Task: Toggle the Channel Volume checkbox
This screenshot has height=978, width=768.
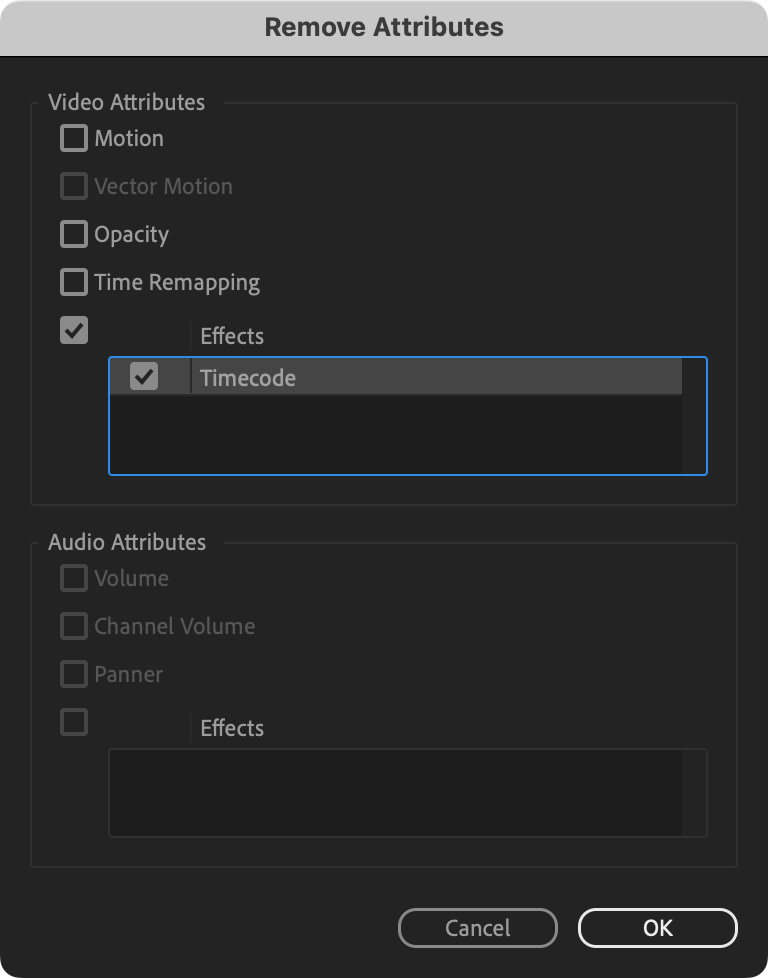Action: [x=74, y=626]
